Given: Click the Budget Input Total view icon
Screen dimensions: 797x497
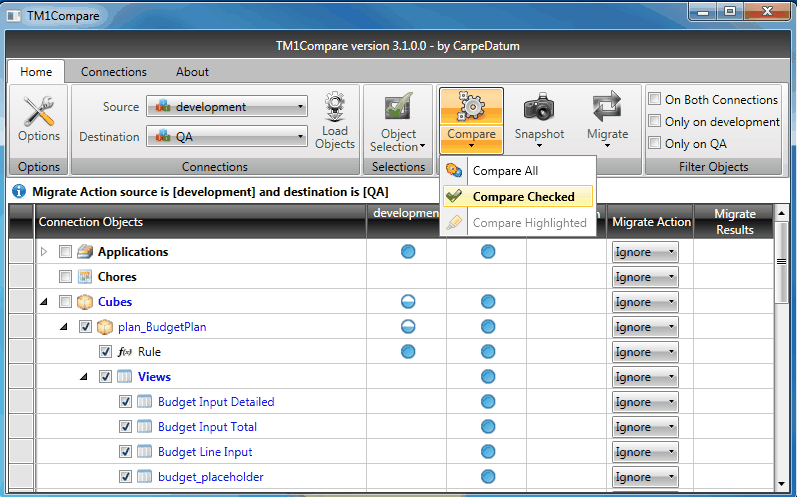Looking at the screenshot, I should (144, 426).
